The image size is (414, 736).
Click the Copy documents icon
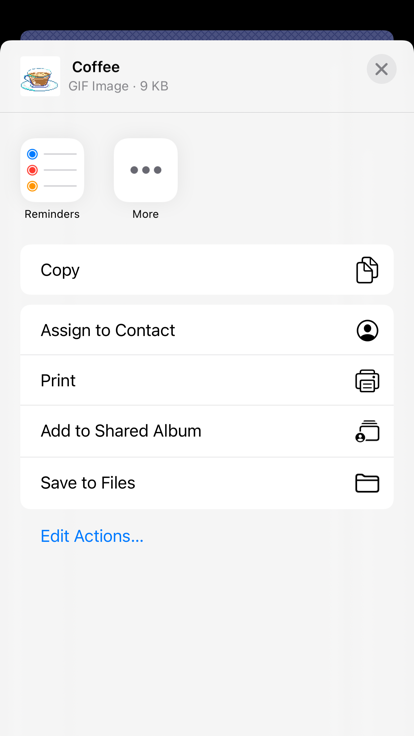[x=367, y=270]
